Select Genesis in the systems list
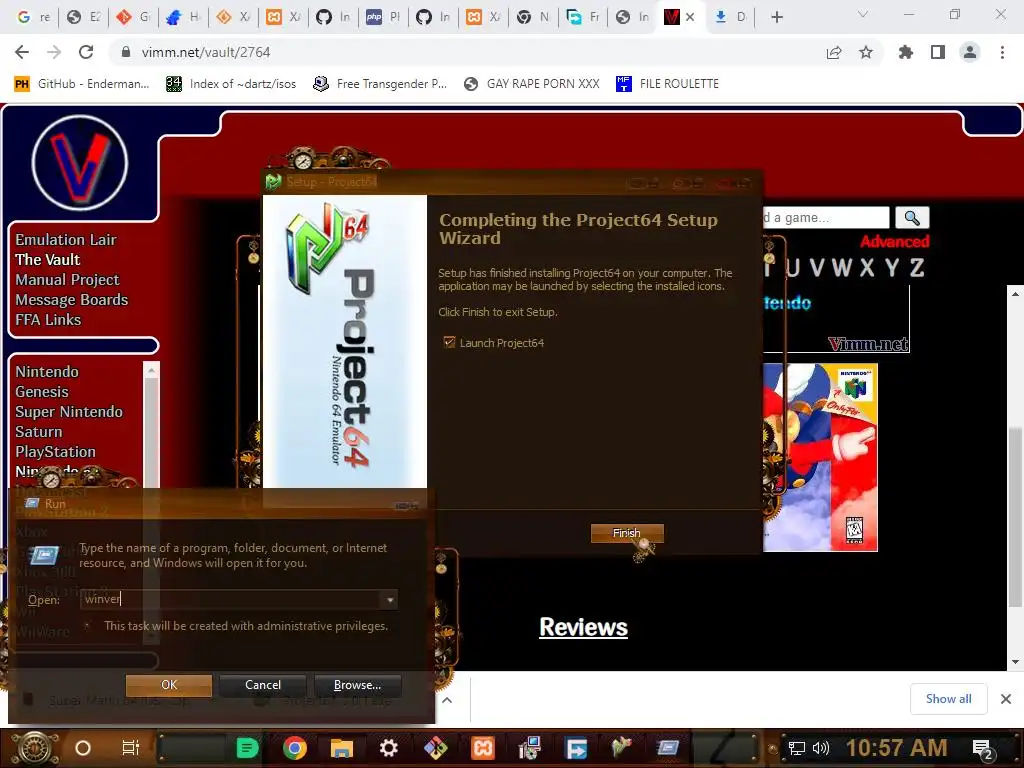Screen dimensions: 1024x768 point(42,392)
